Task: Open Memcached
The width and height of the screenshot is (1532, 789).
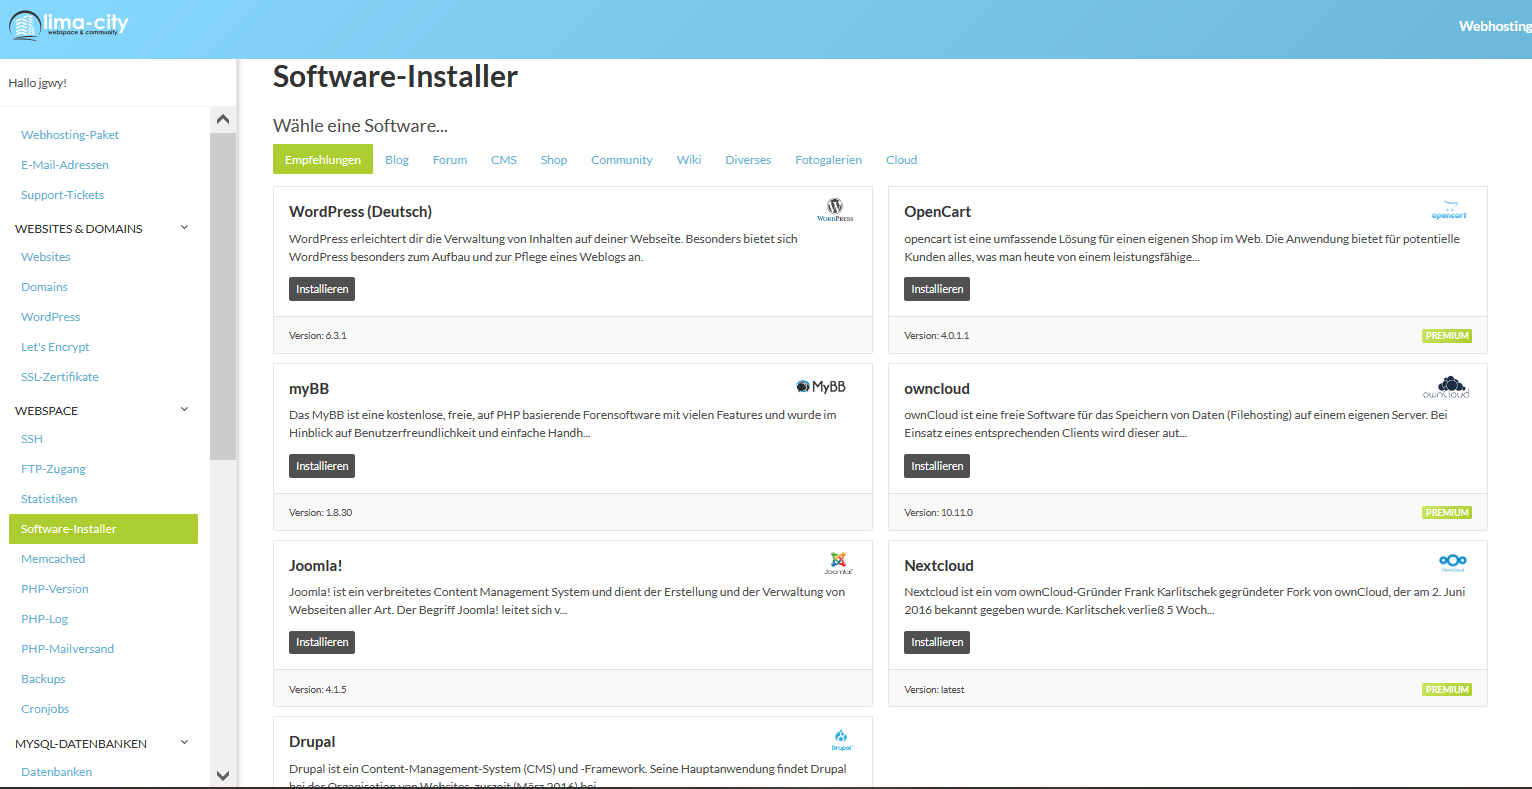Action: [53, 559]
